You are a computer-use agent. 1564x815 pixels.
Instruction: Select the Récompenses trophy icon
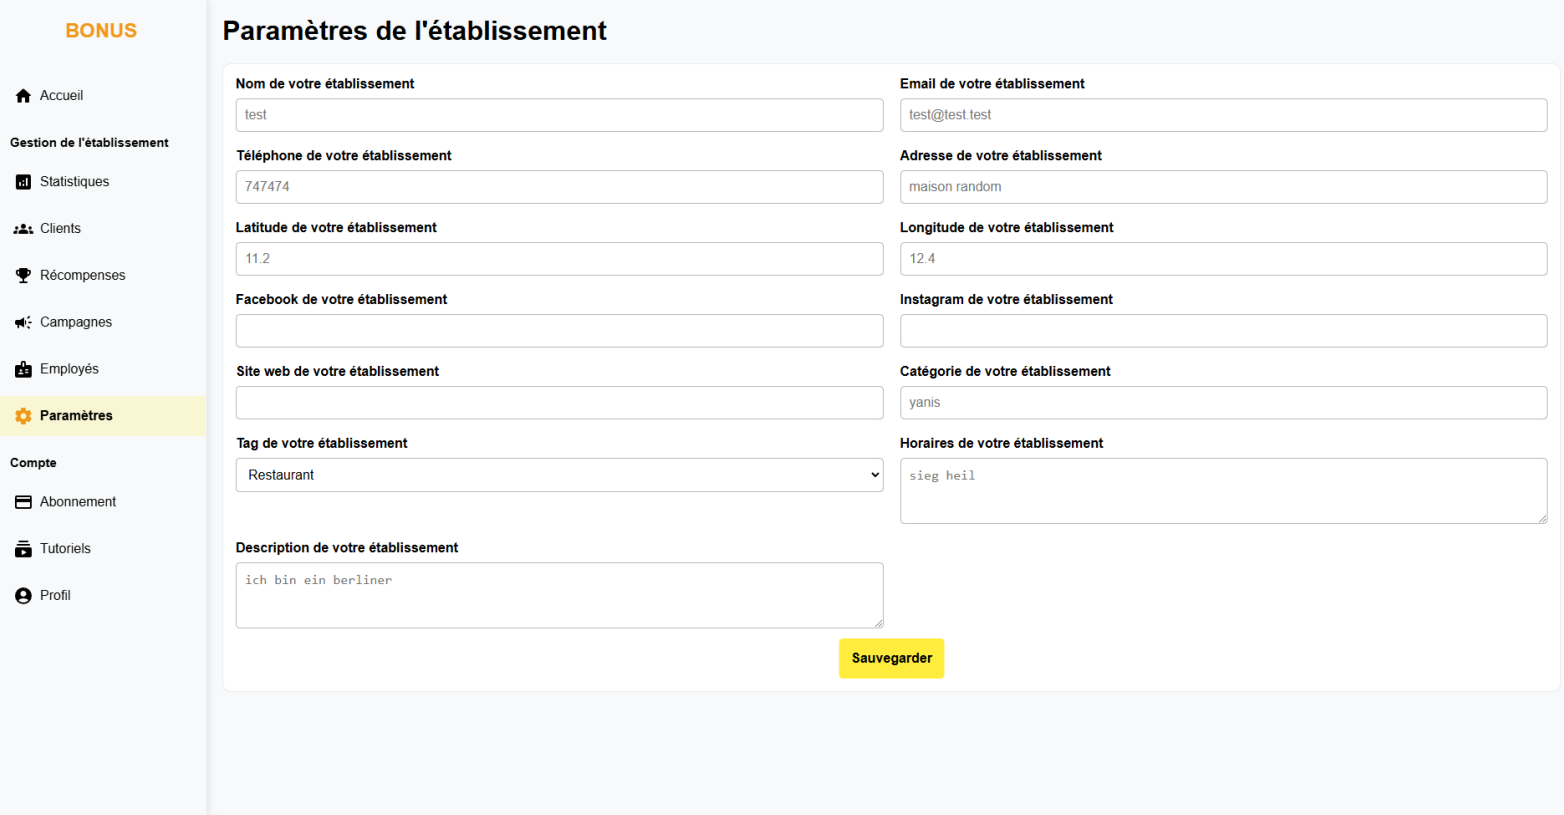pyautogui.click(x=23, y=276)
